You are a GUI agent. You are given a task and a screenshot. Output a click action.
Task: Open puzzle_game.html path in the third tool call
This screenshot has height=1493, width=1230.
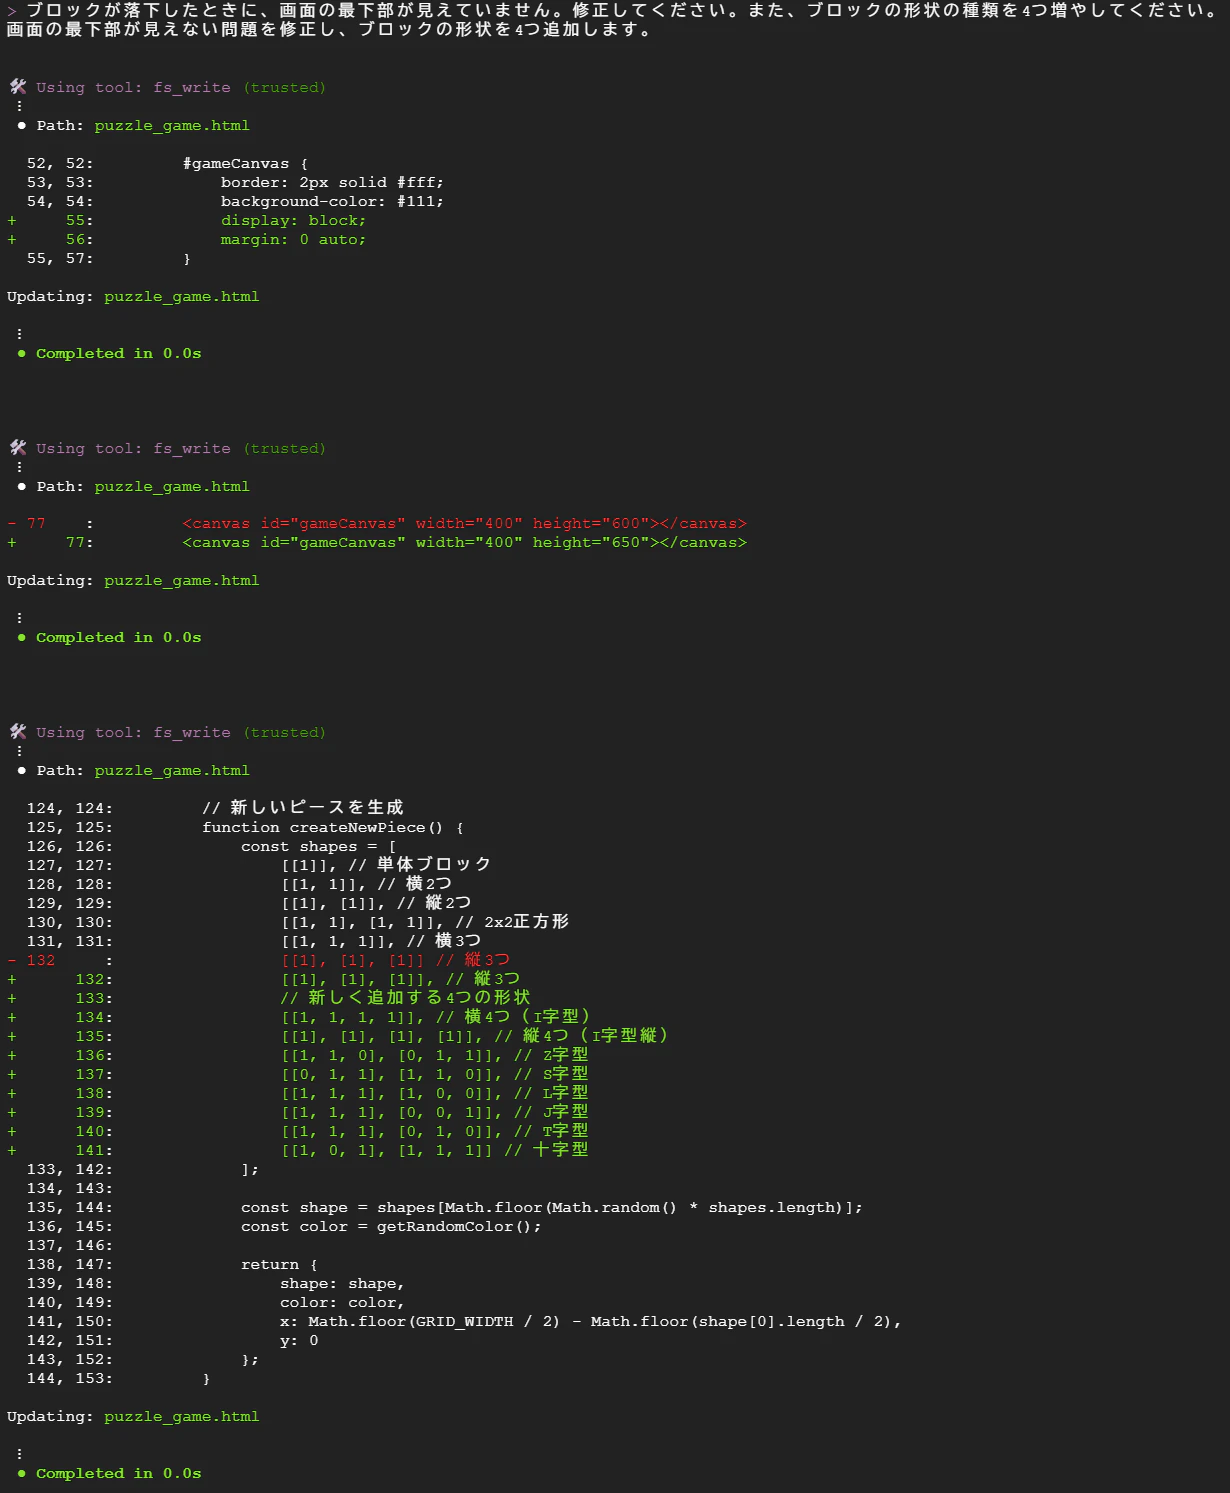point(172,771)
